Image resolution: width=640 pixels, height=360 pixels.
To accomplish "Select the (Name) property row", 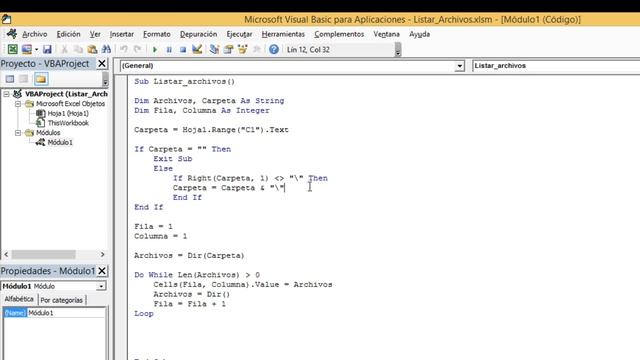I will coord(15,313).
